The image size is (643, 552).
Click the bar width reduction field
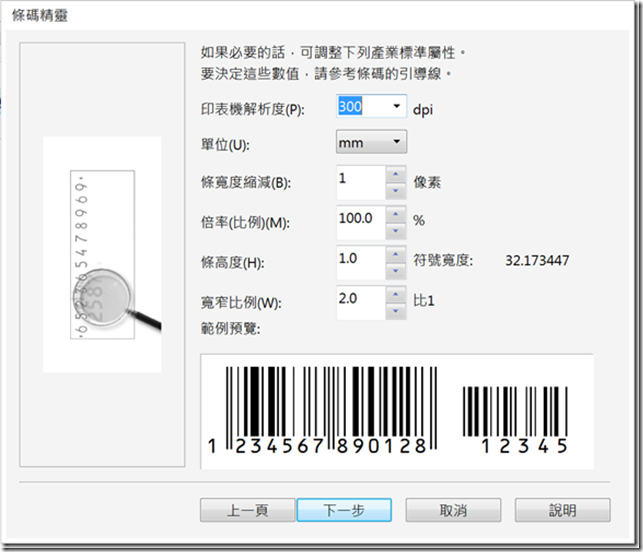tap(361, 182)
